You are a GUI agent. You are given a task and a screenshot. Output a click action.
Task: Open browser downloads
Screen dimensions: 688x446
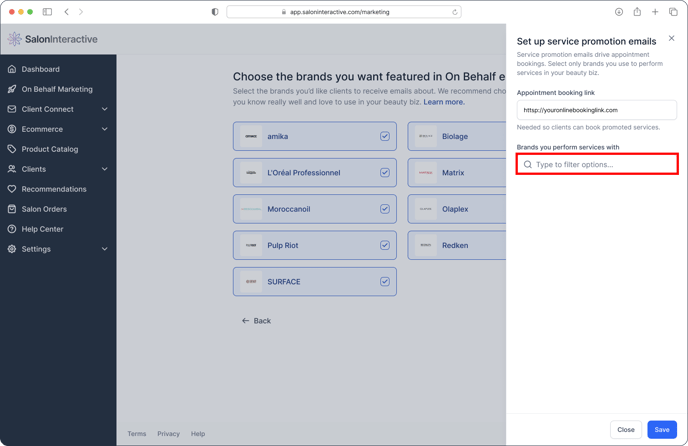tap(619, 12)
